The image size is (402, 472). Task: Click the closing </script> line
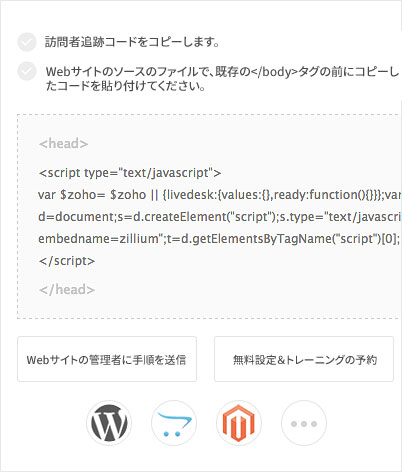click(x=67, y=261)
